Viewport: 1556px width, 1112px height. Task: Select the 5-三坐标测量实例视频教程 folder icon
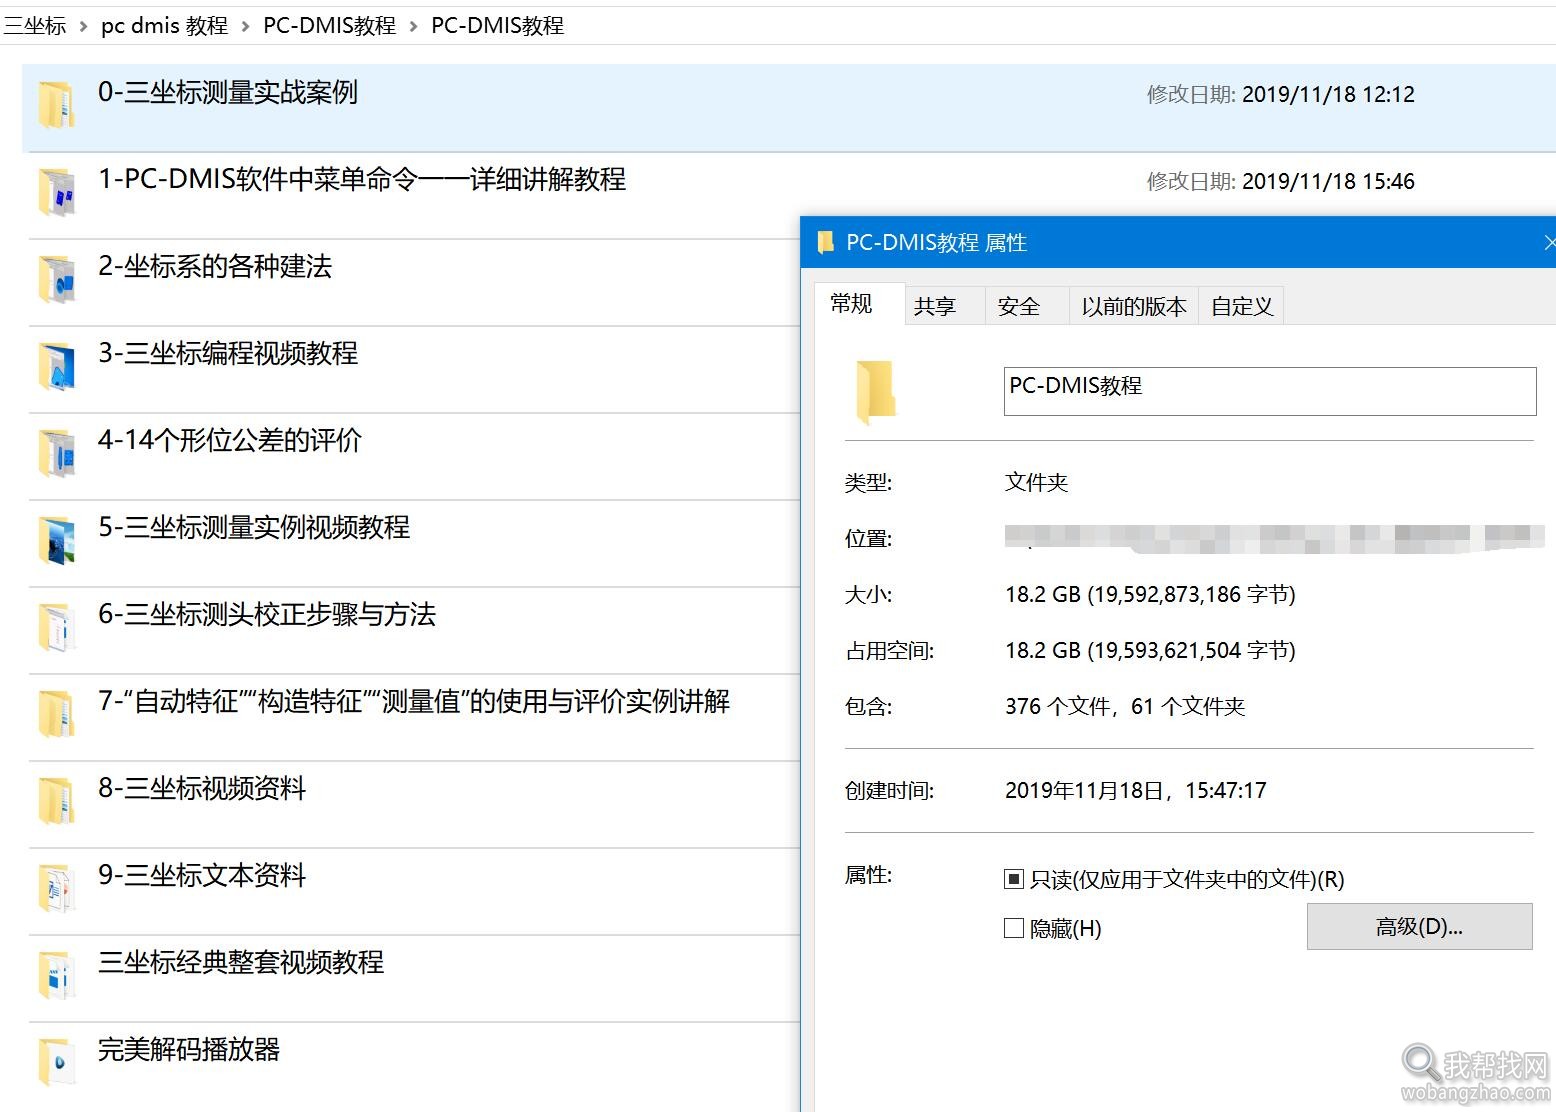56,539
